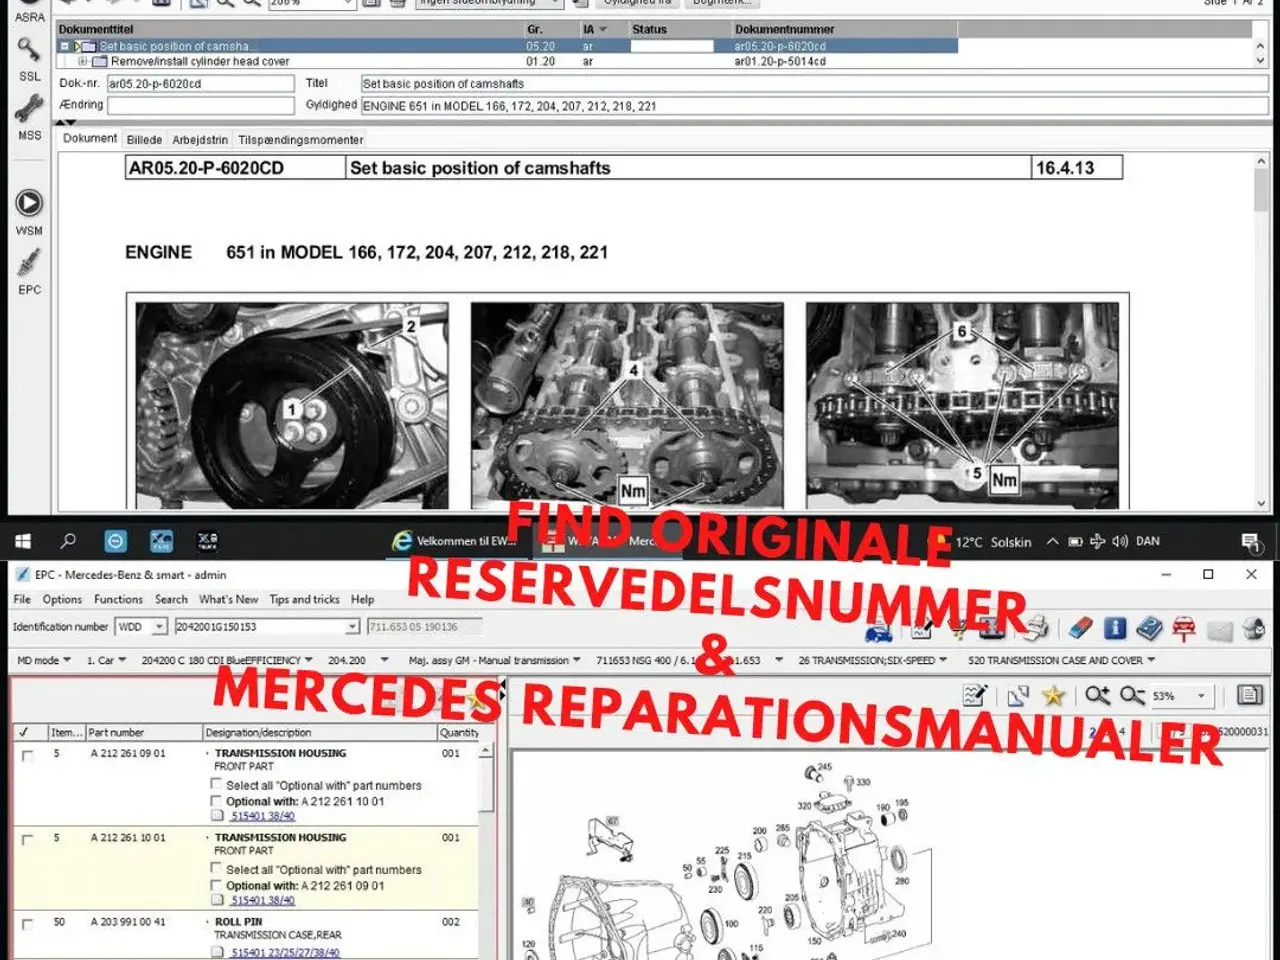Expand the 'Set basic position of camsha...' tree row

(65, 46)
